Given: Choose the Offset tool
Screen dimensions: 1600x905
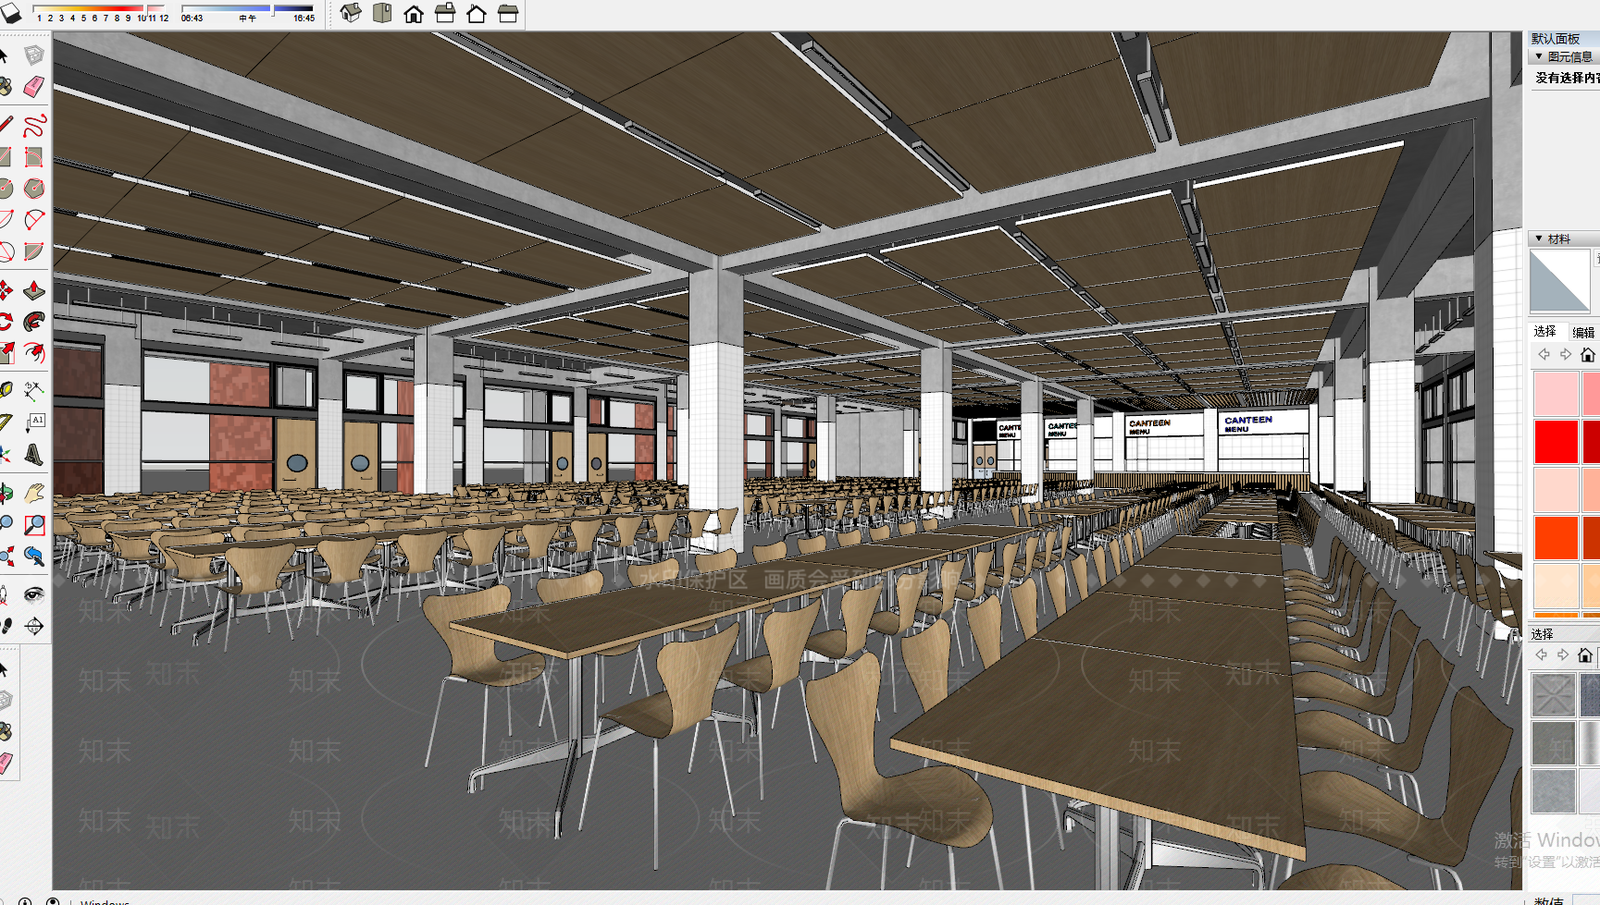Looking at the screenshot, I should point(34,352).
